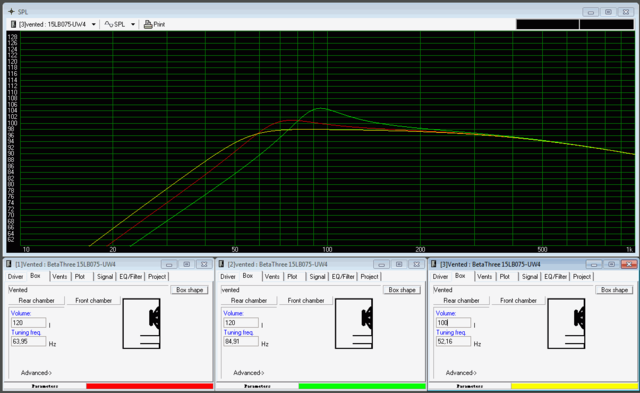This screenshot has height=393, width=640.
Task: Click yellow curve color bar in [3]Vented
Action: click(x=574, y=386)
